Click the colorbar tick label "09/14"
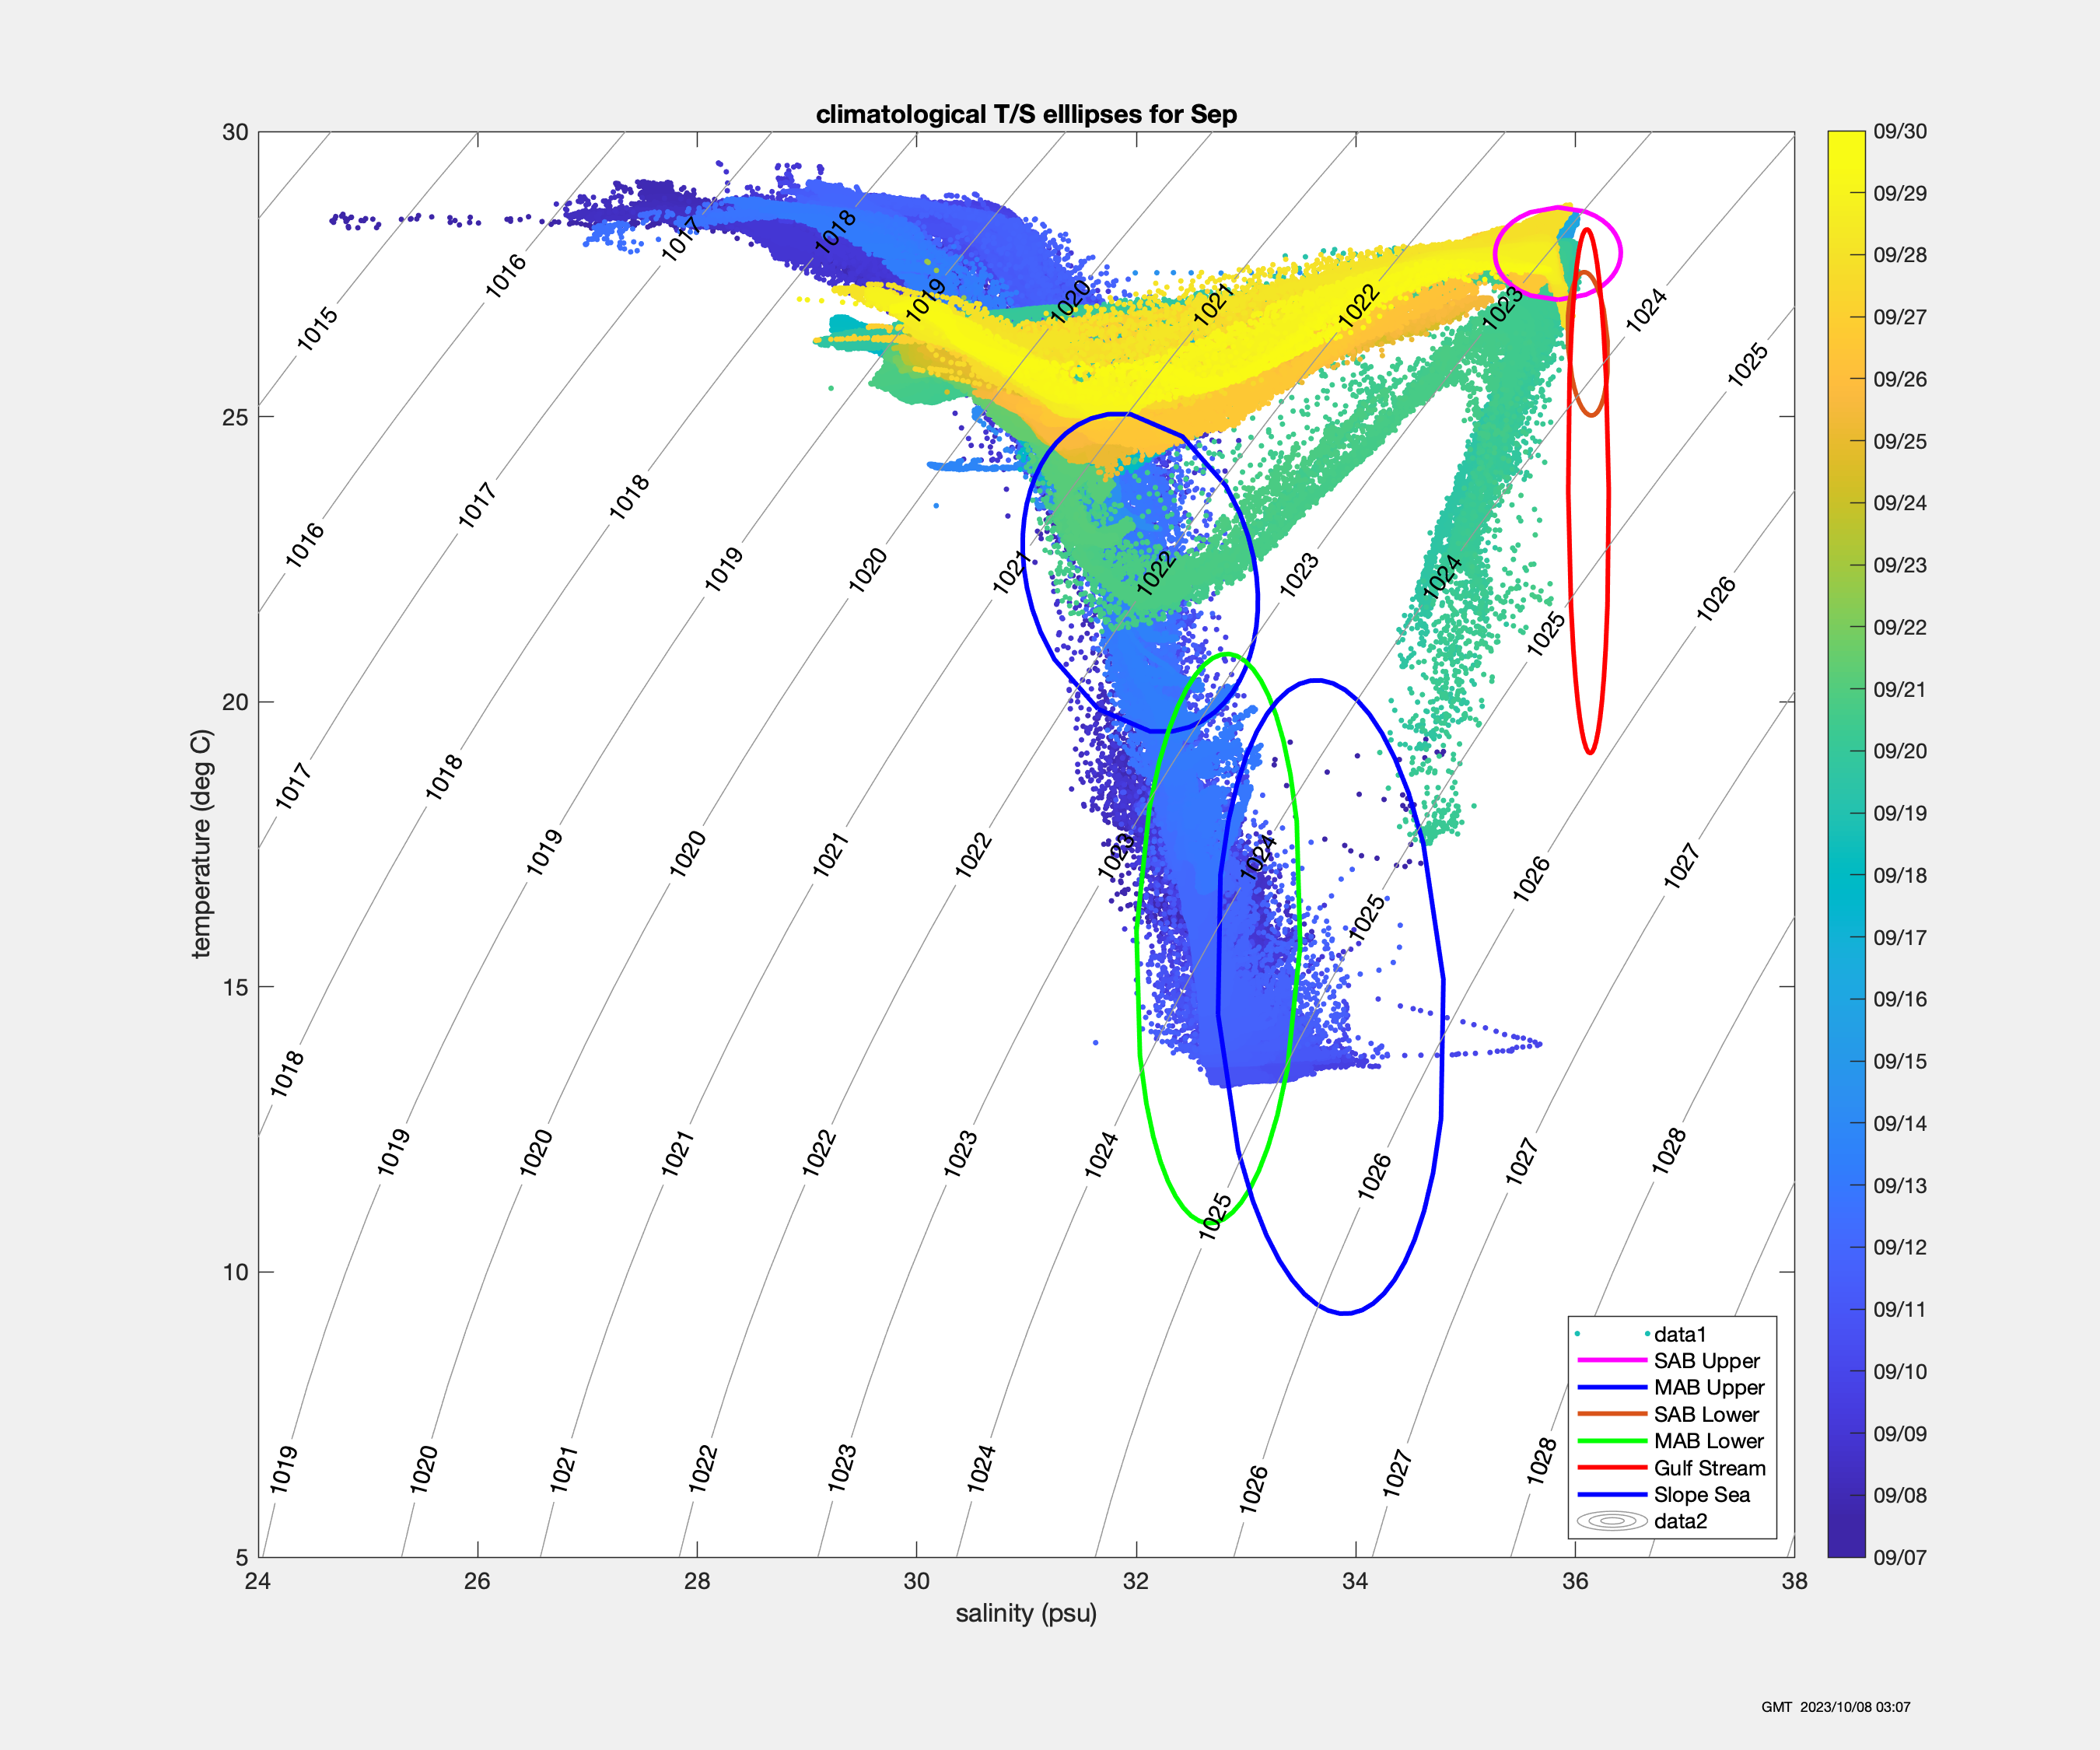 coord(1900,1124)
